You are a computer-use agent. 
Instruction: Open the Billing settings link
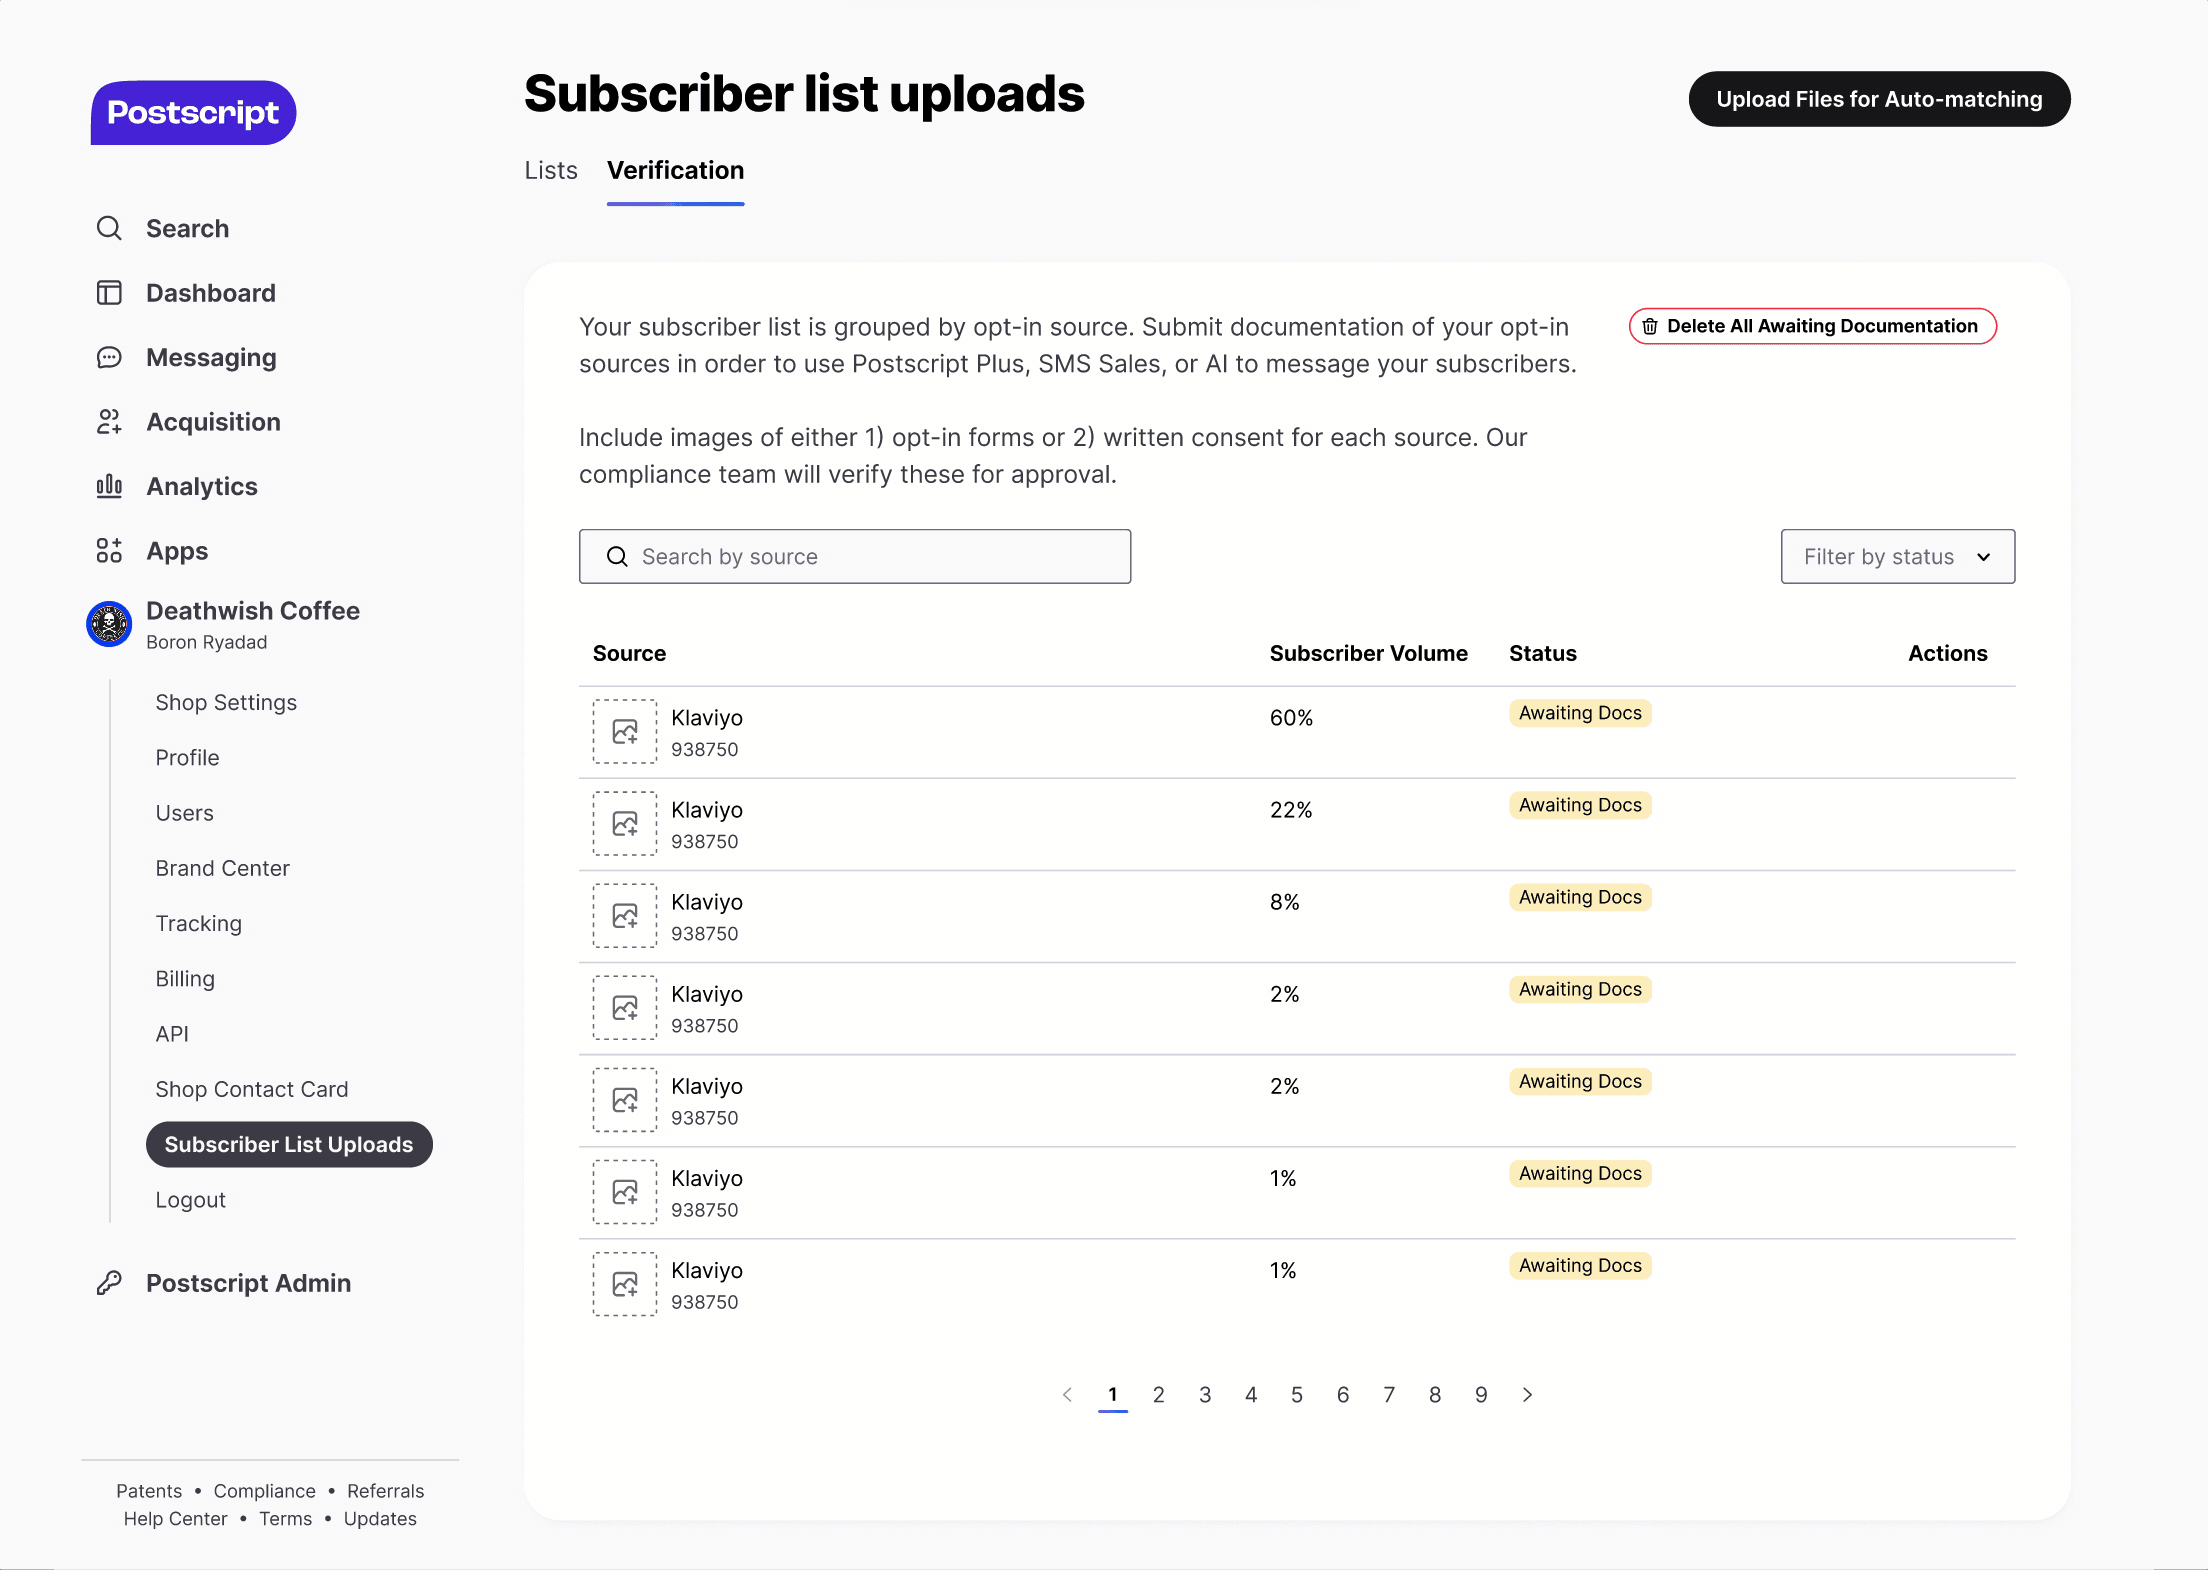(185, 979)
